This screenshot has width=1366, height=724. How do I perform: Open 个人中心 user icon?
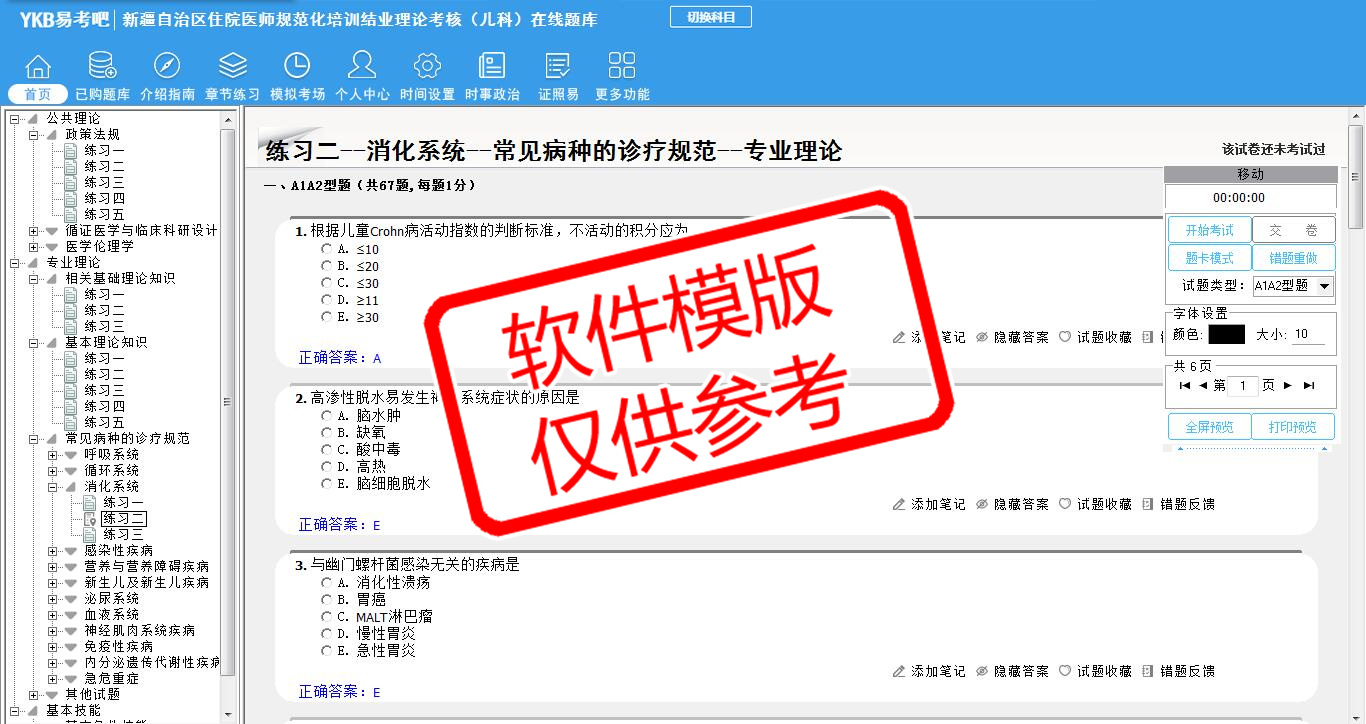tap(362, 67)
